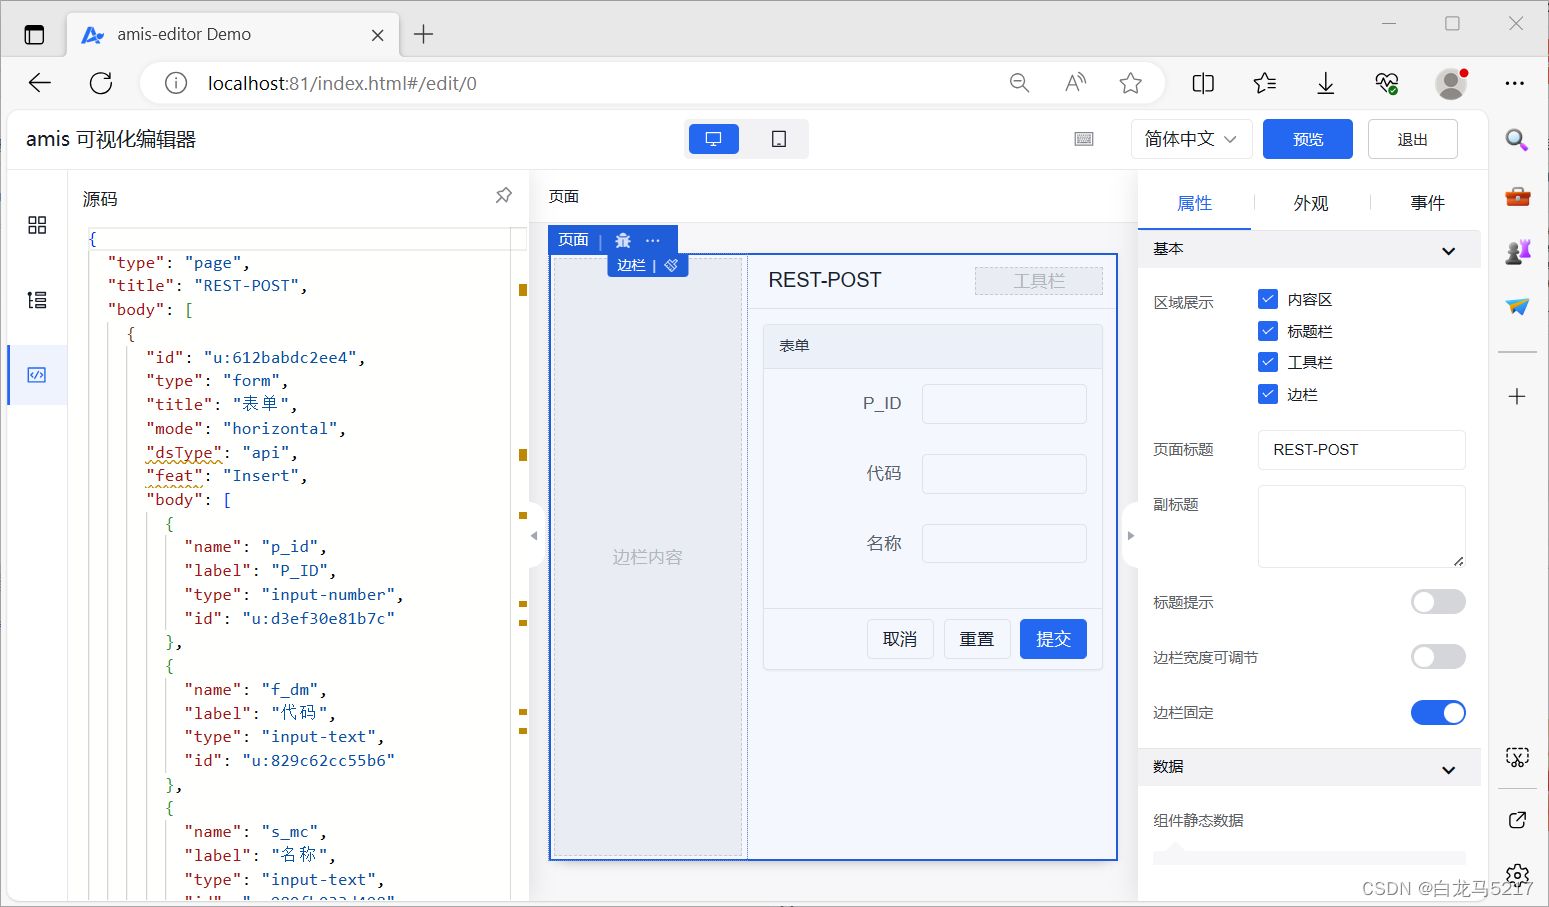Click the 边栏 region label
The height and width of the screenshot is (907, 1549).
tap(631, 265)
